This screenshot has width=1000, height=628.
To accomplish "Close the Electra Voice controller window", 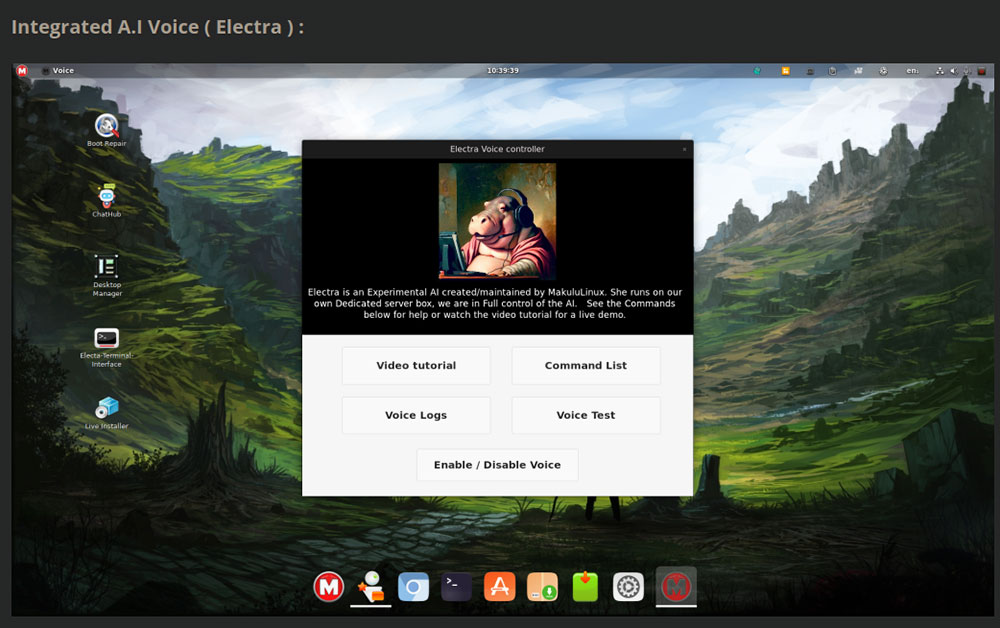I will 684,149.
